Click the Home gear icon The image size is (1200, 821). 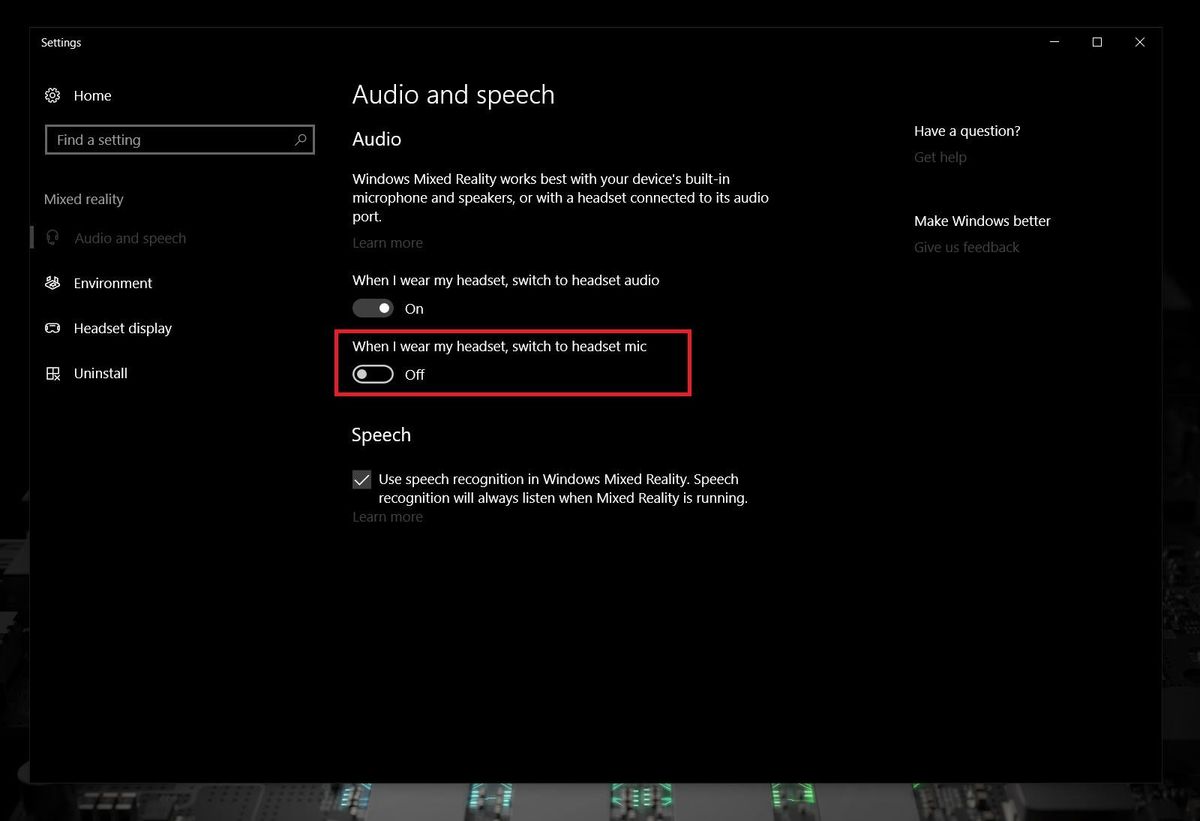(53, 95)
